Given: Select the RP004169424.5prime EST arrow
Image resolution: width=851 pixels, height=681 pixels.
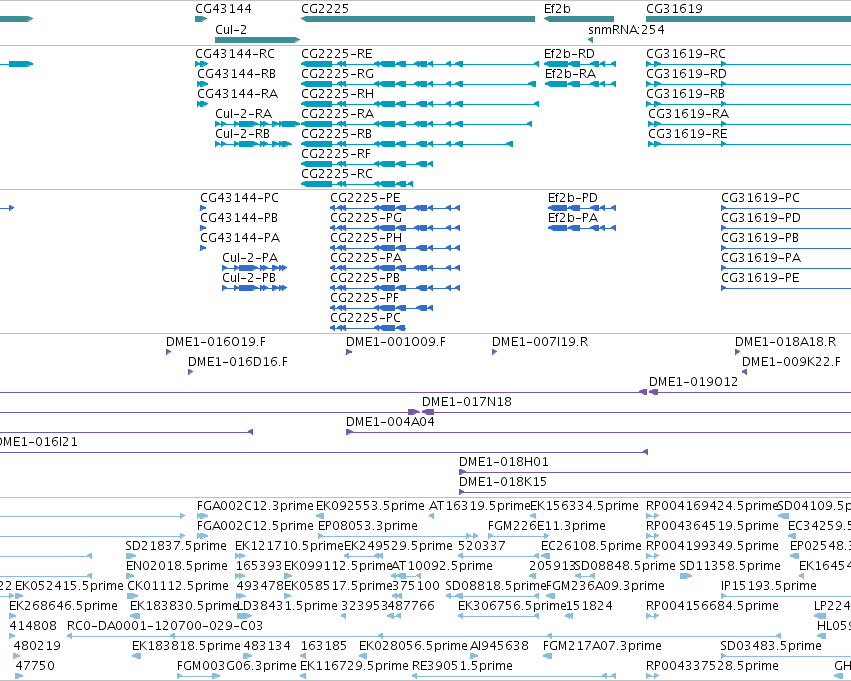Looking at the screenshot, I should [652, 516].
